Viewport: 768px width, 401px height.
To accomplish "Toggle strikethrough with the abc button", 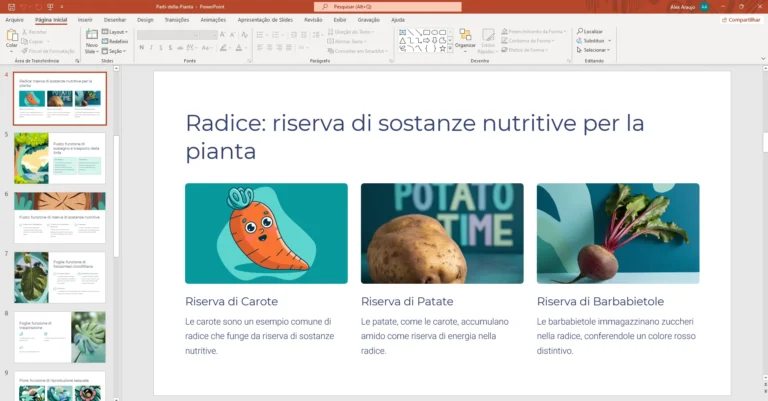I will 180,47.
